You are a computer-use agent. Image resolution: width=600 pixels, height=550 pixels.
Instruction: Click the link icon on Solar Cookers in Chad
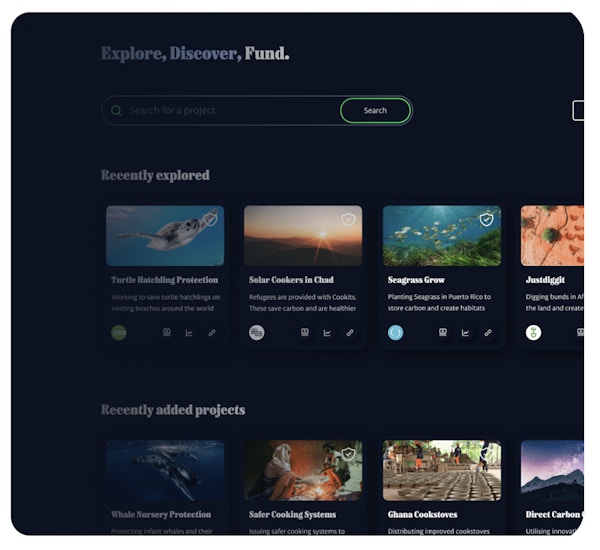click(350, 333)
